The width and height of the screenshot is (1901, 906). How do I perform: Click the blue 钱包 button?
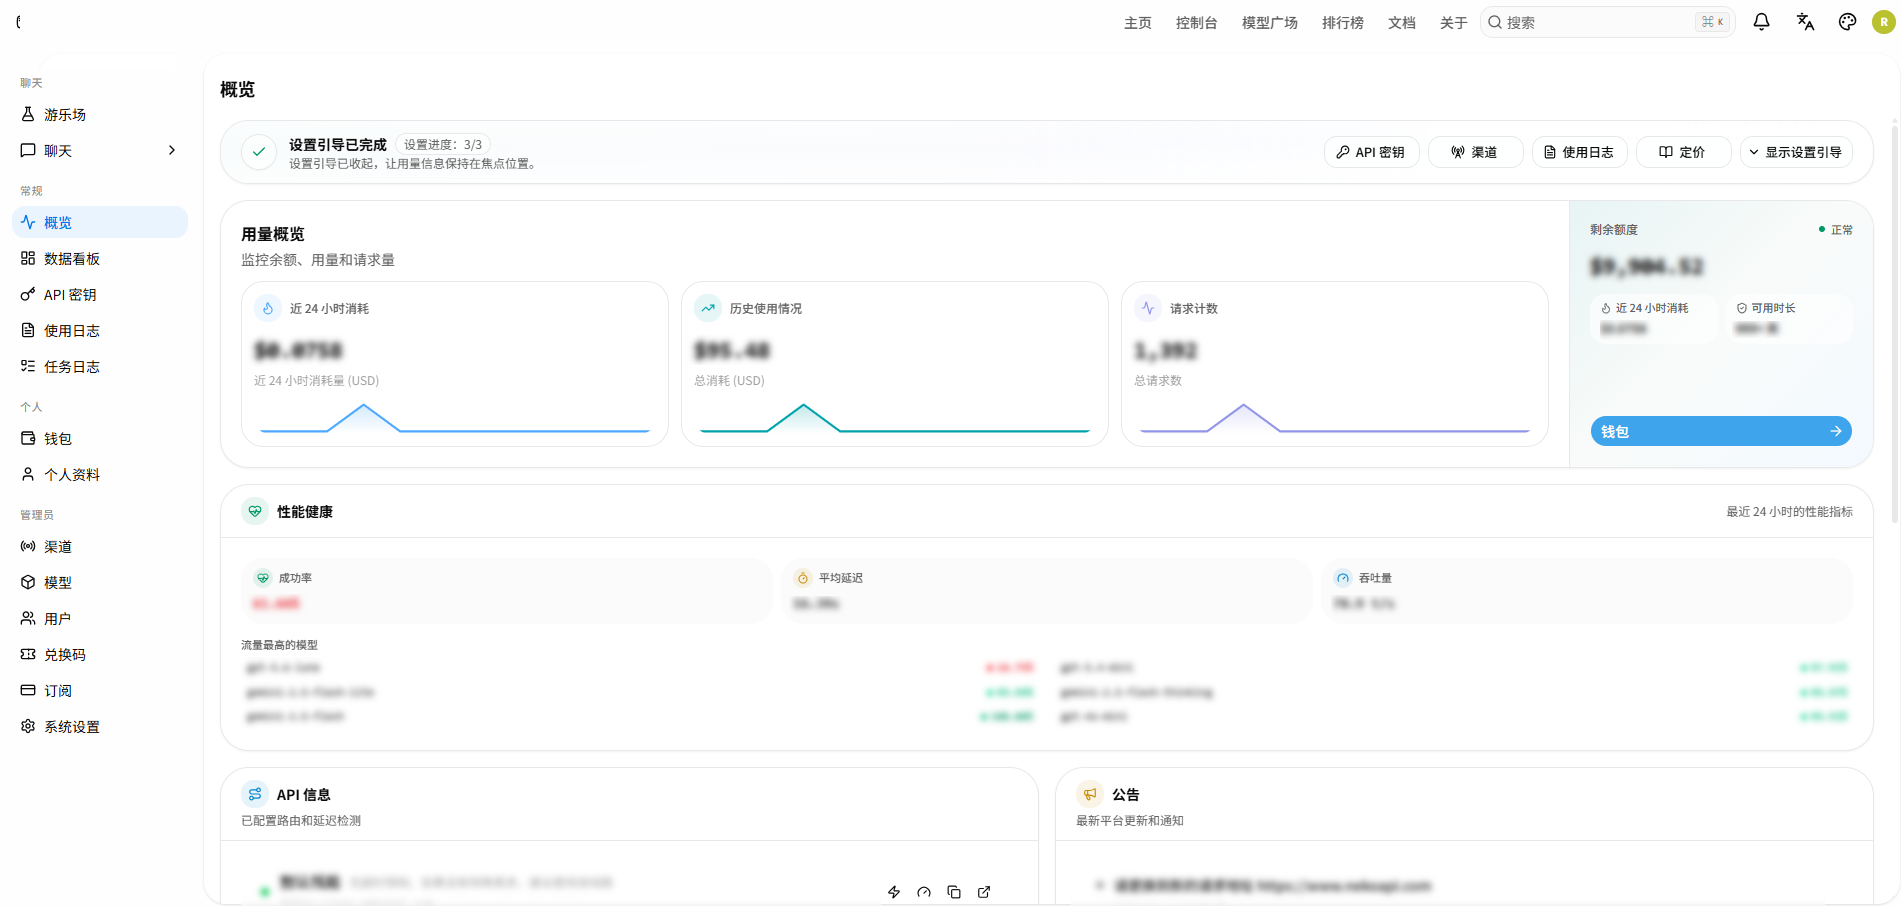[1721, 431]
